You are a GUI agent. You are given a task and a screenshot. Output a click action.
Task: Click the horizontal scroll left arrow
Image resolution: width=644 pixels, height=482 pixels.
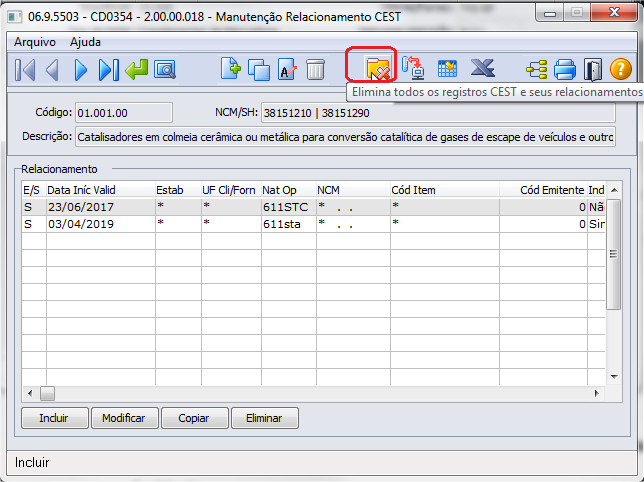tap(30, 393)
